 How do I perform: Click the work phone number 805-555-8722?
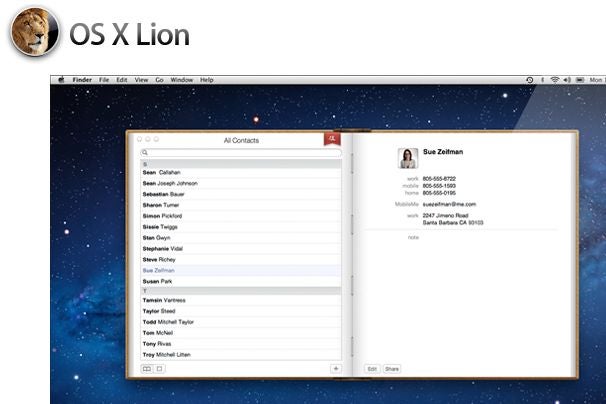click(439, 179)
